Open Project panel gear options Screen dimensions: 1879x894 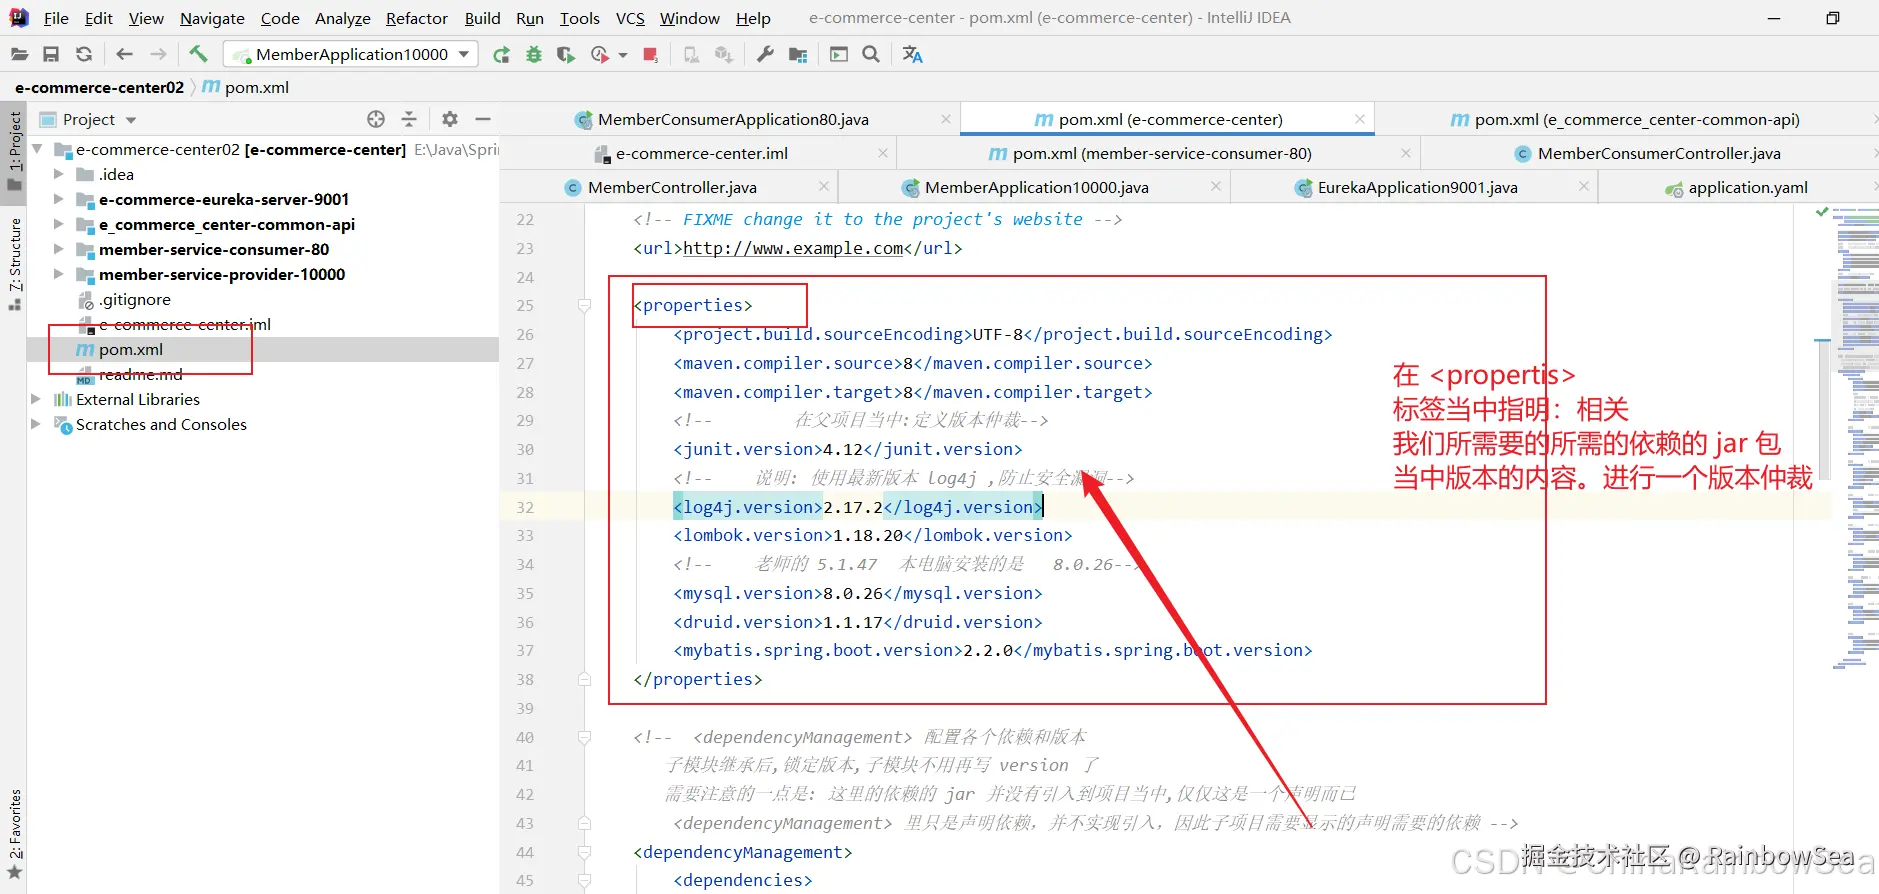click(x=450, y=119)
